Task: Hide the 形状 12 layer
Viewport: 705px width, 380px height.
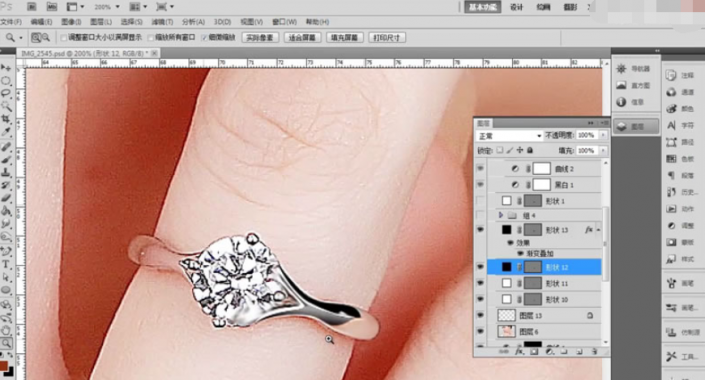Action: pyautogui.click(x=480, y=267)
